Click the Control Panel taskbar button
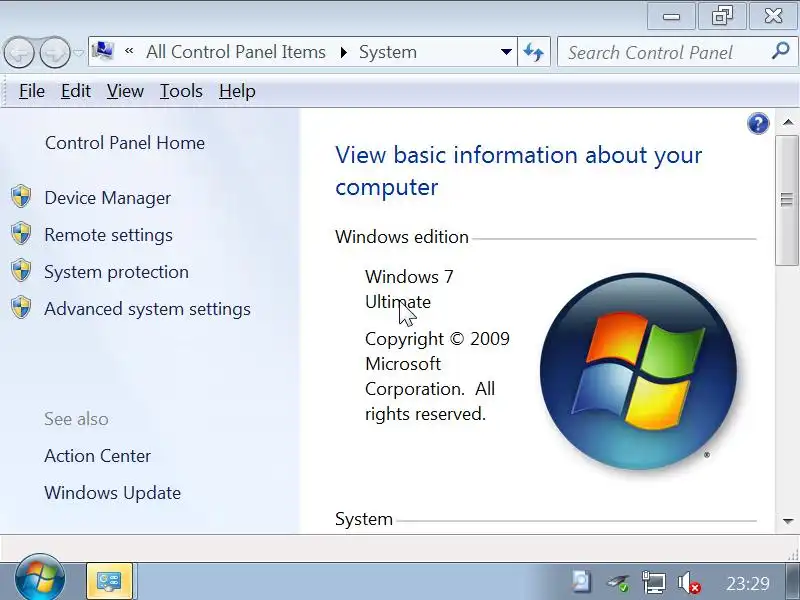This screenshot has height=600, width=800. (109, 581)
